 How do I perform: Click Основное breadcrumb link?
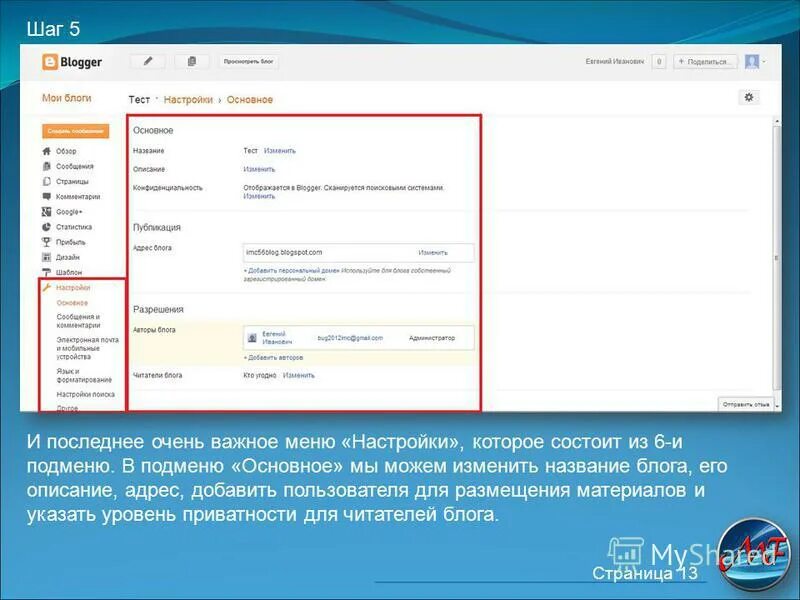point(249,99)
